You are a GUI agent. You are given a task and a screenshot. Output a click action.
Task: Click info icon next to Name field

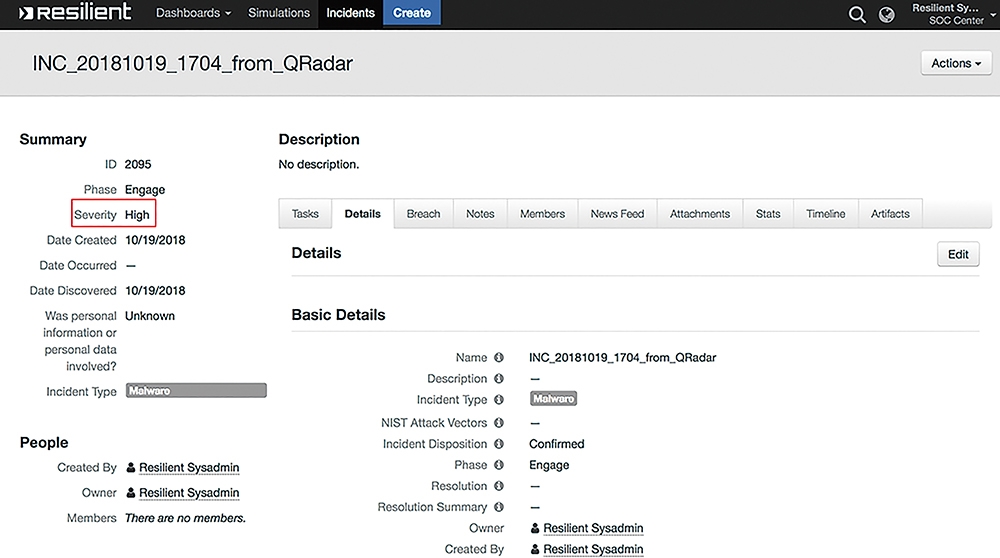499,357
